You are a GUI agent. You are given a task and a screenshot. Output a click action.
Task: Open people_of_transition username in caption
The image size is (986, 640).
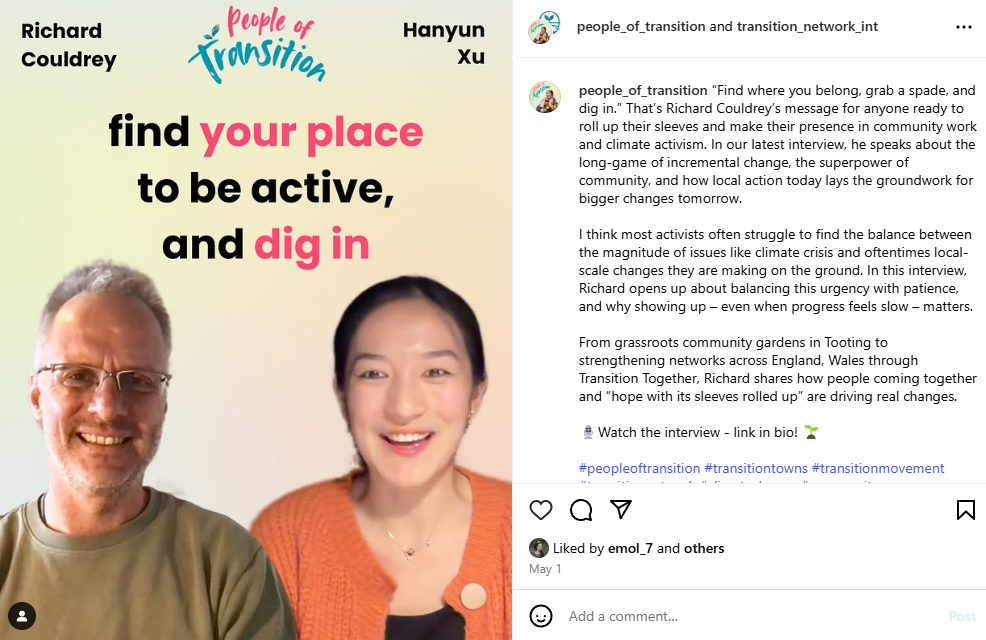pos(643,91)
